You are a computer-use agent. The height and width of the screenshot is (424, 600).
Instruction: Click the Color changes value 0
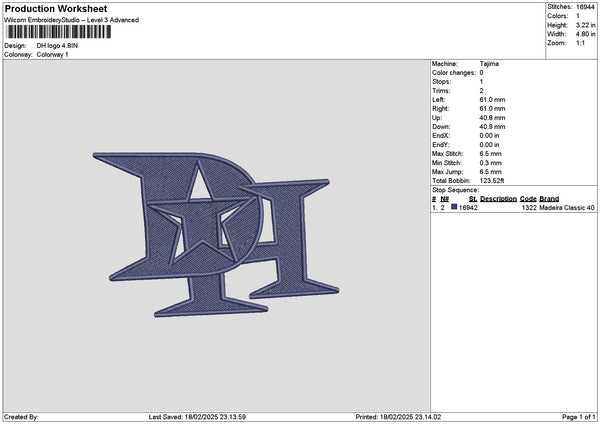coord(481,73)
